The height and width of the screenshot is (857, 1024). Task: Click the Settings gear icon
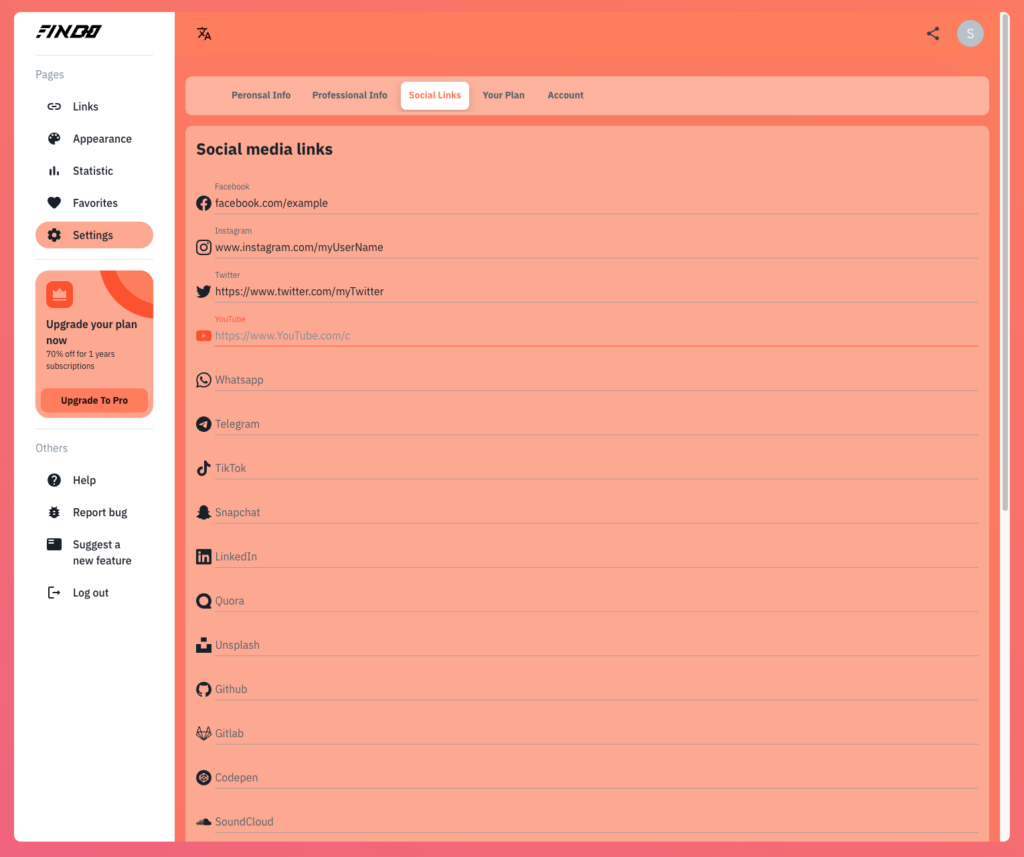click(x=54, y=235)
